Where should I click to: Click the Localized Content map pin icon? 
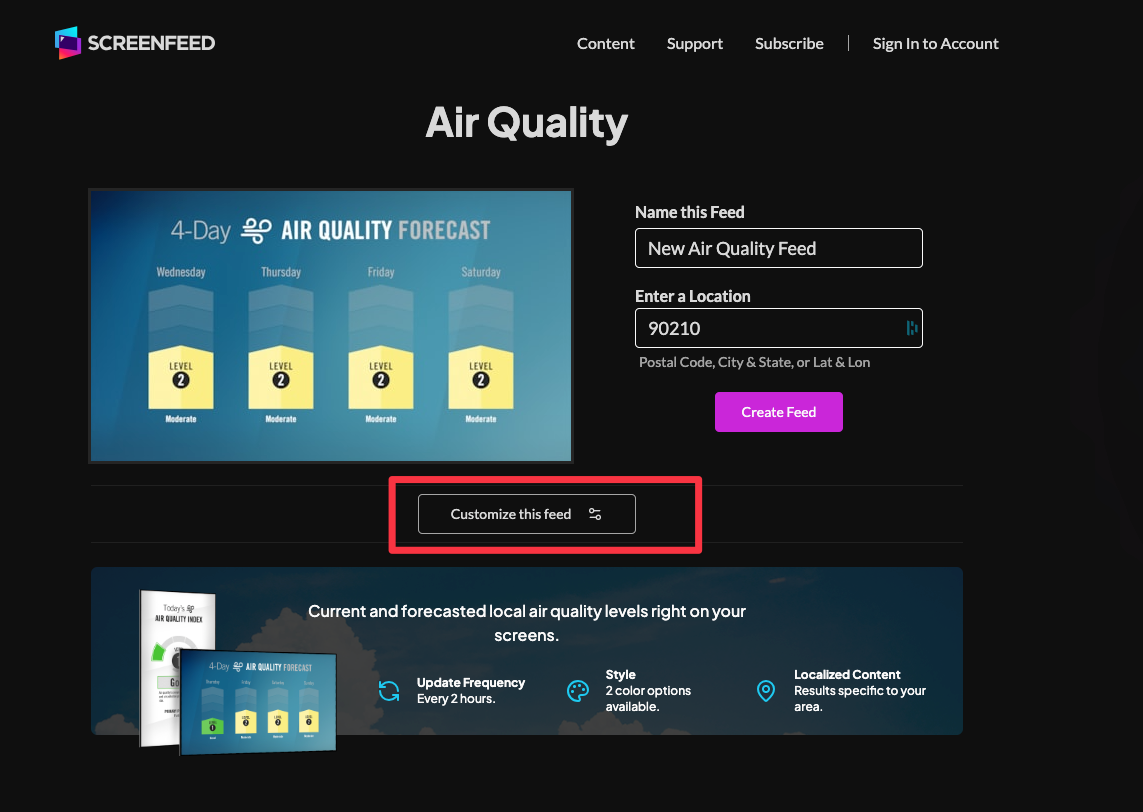pos(766,691)
